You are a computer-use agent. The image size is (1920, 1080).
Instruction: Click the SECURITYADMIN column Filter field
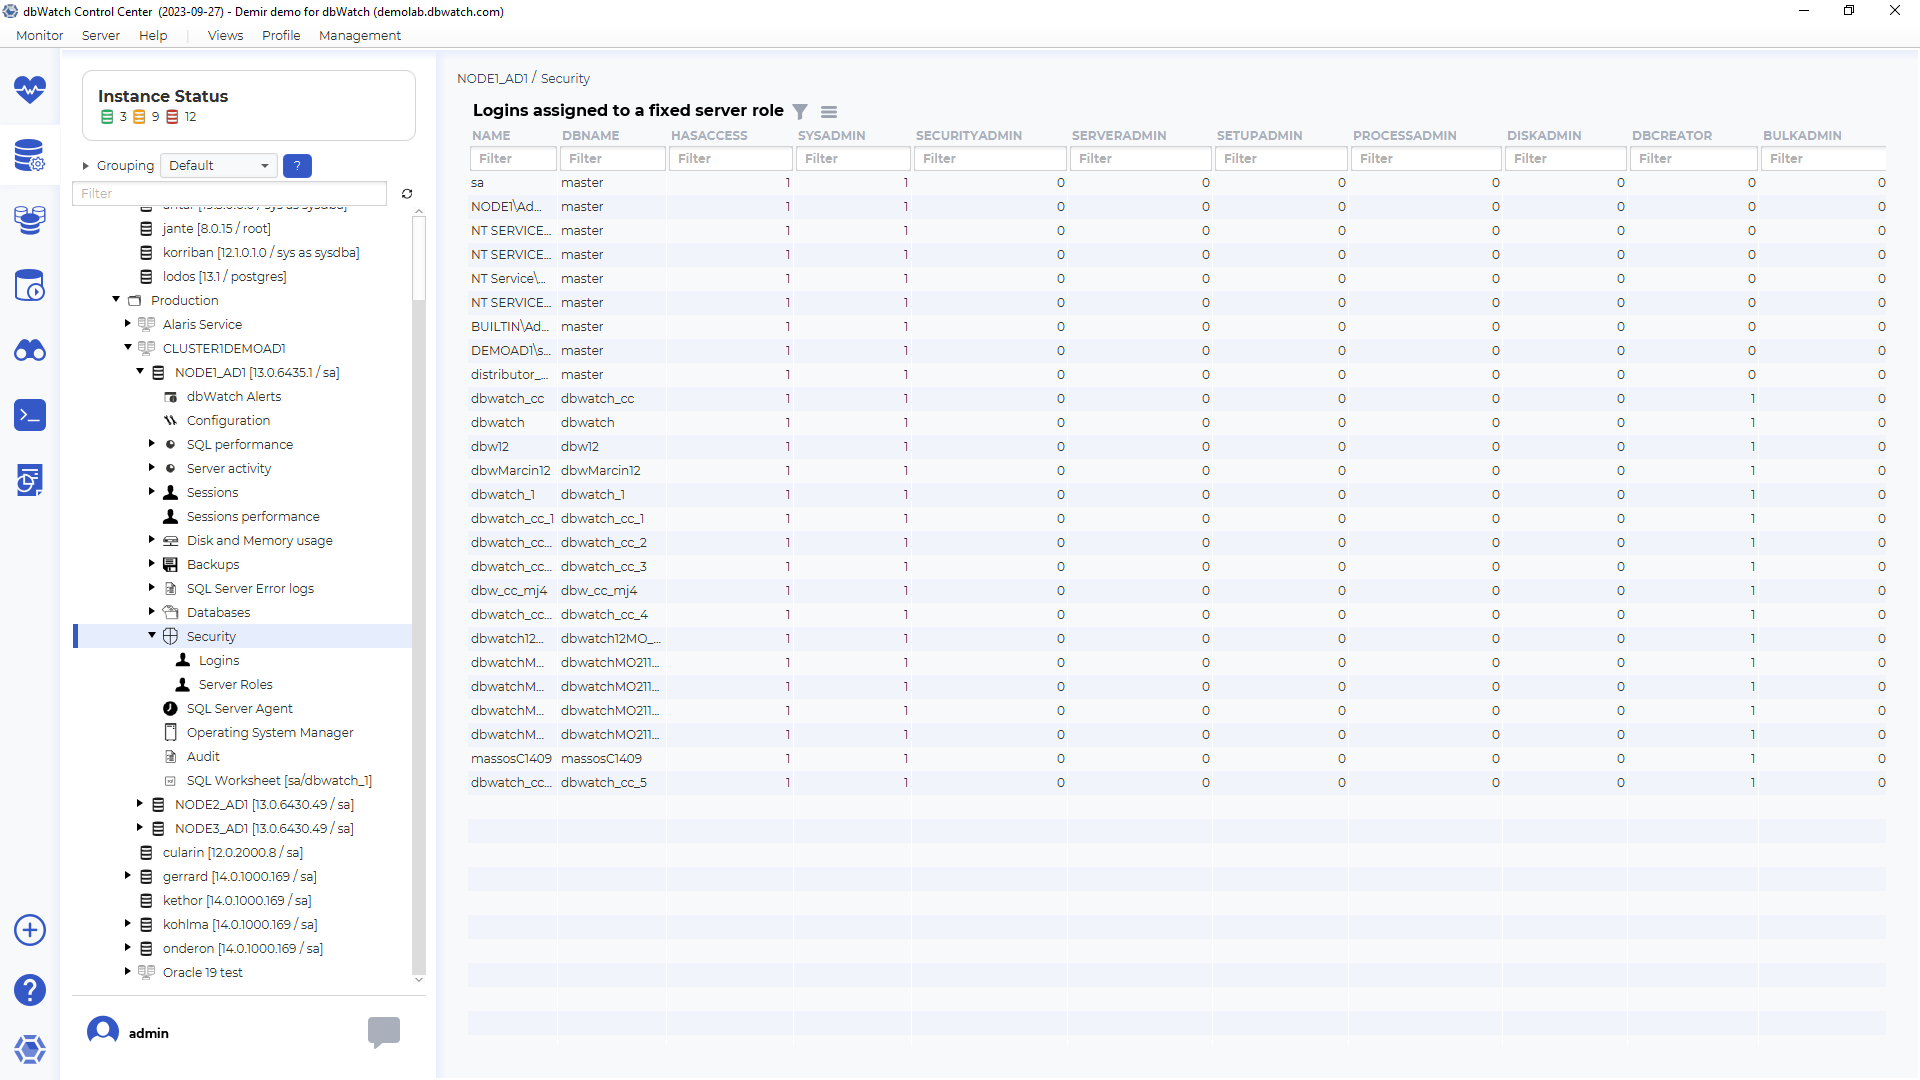coord(990,159)
